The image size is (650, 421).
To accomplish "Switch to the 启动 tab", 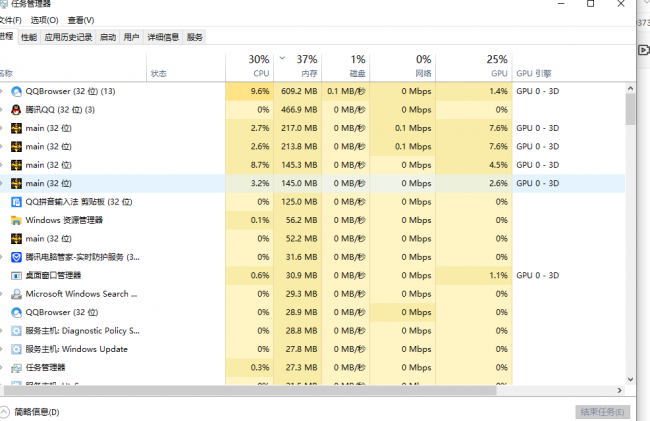I will pos(108,37).
